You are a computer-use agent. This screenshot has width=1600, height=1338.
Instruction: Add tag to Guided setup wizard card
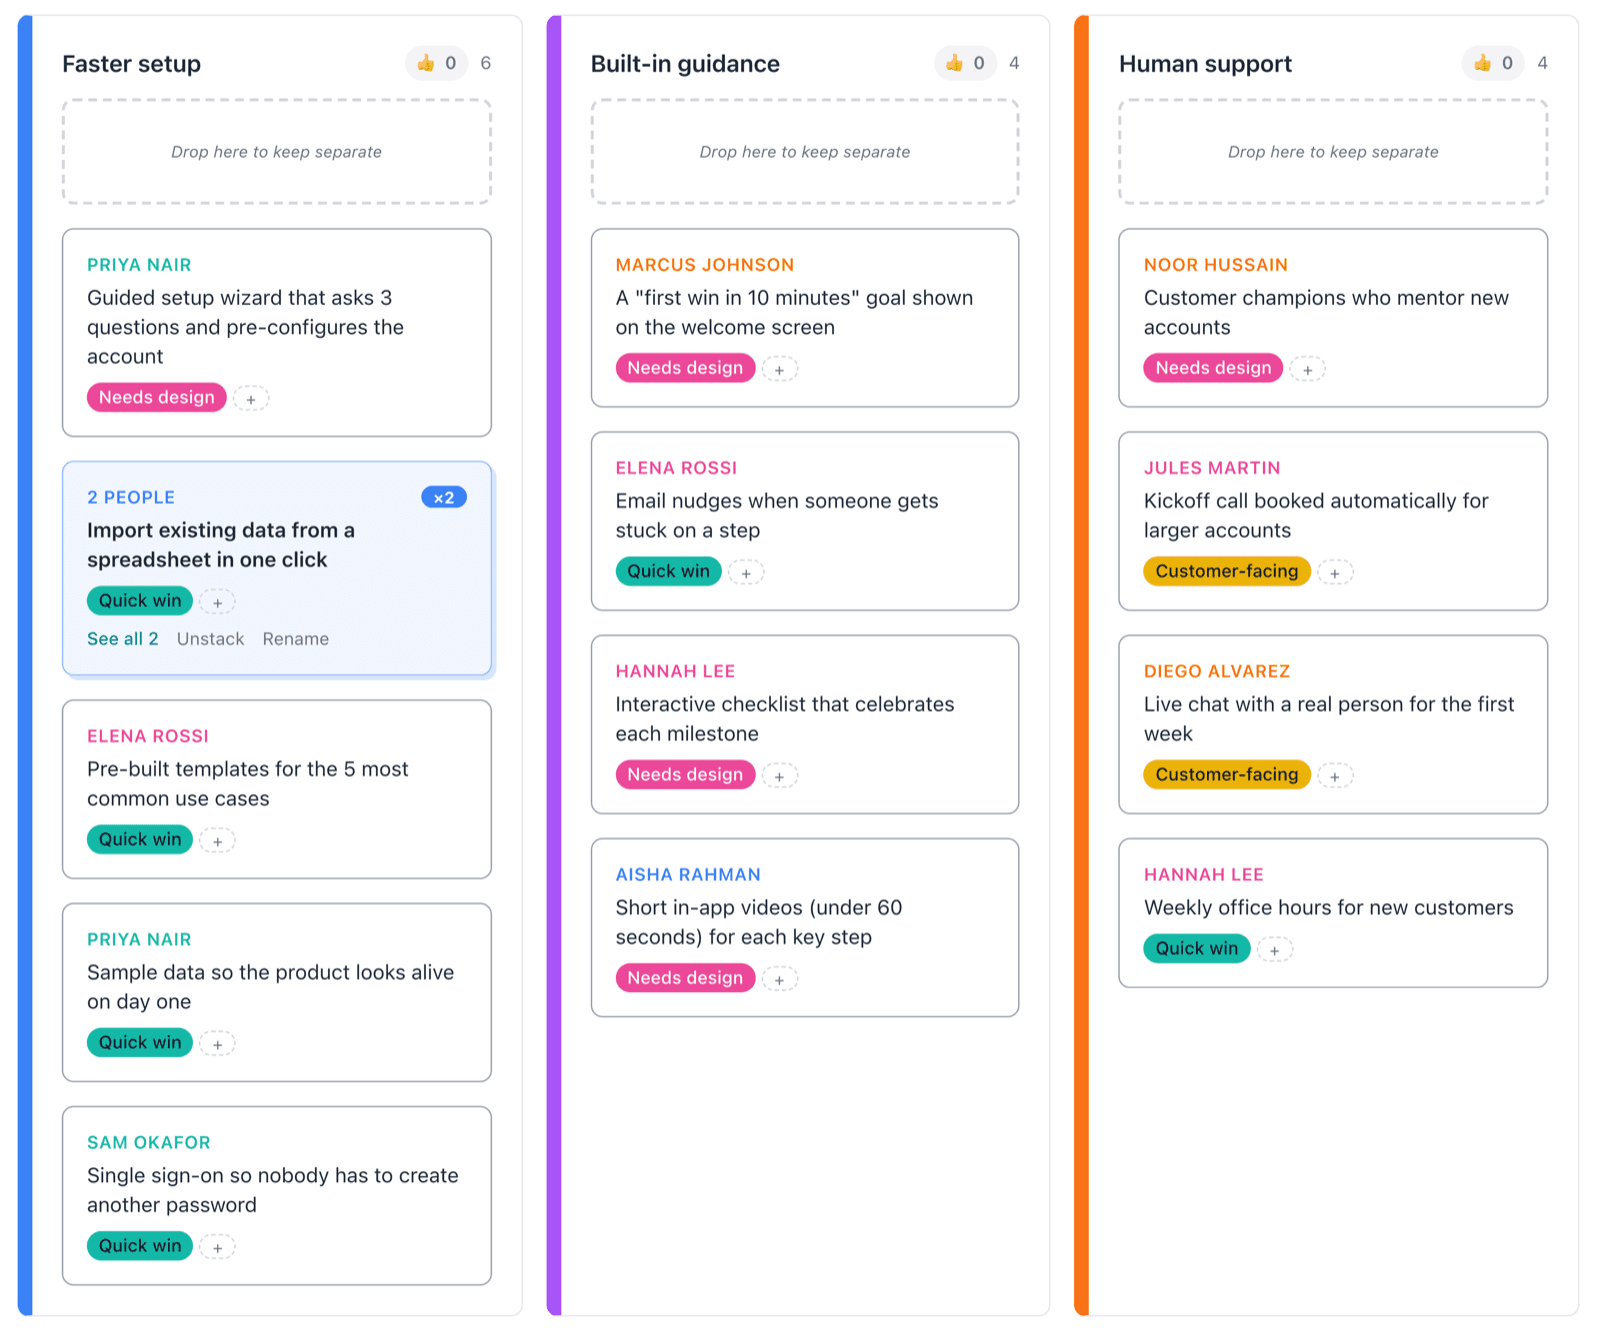(251, 399)
